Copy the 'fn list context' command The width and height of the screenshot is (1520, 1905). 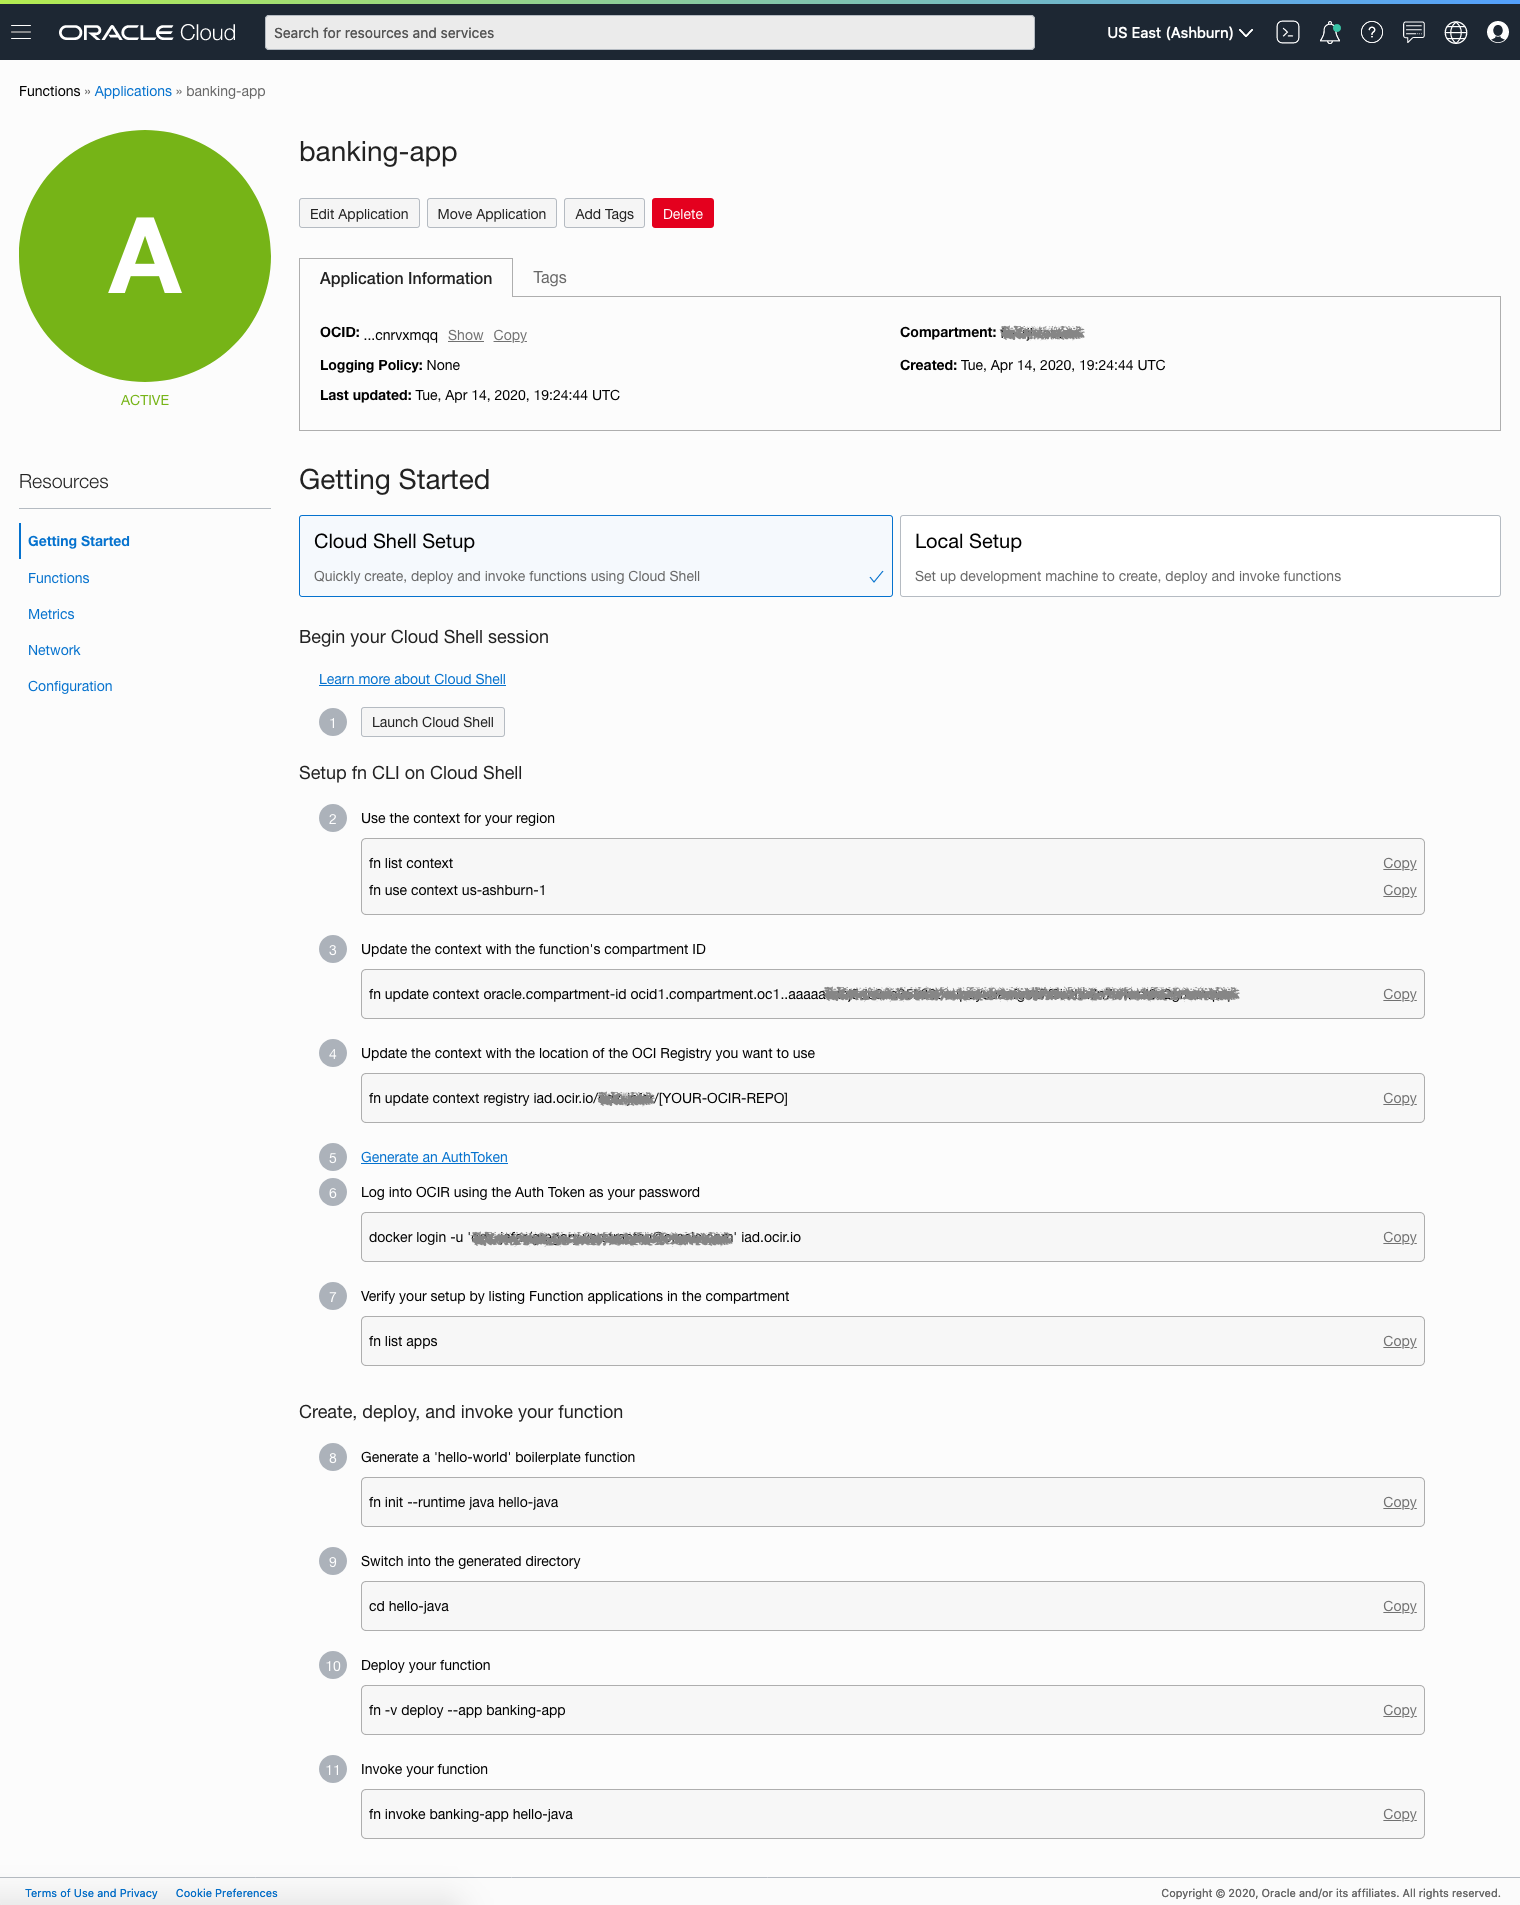coord(1400,863)
